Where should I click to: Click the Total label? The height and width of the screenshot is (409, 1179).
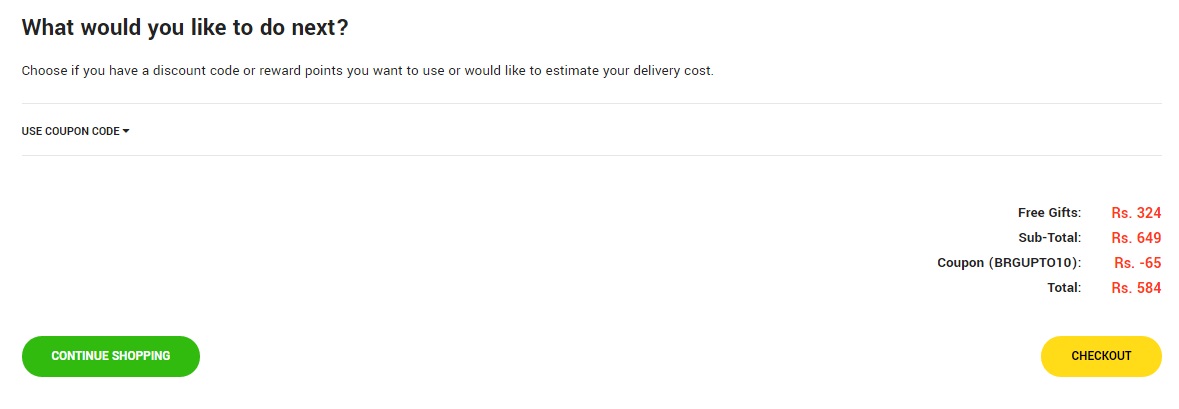pos(1064,288)
